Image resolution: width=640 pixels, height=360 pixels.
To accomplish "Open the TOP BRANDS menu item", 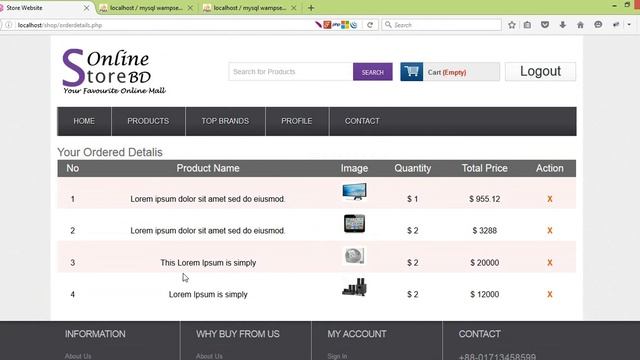I will (225, 121).
